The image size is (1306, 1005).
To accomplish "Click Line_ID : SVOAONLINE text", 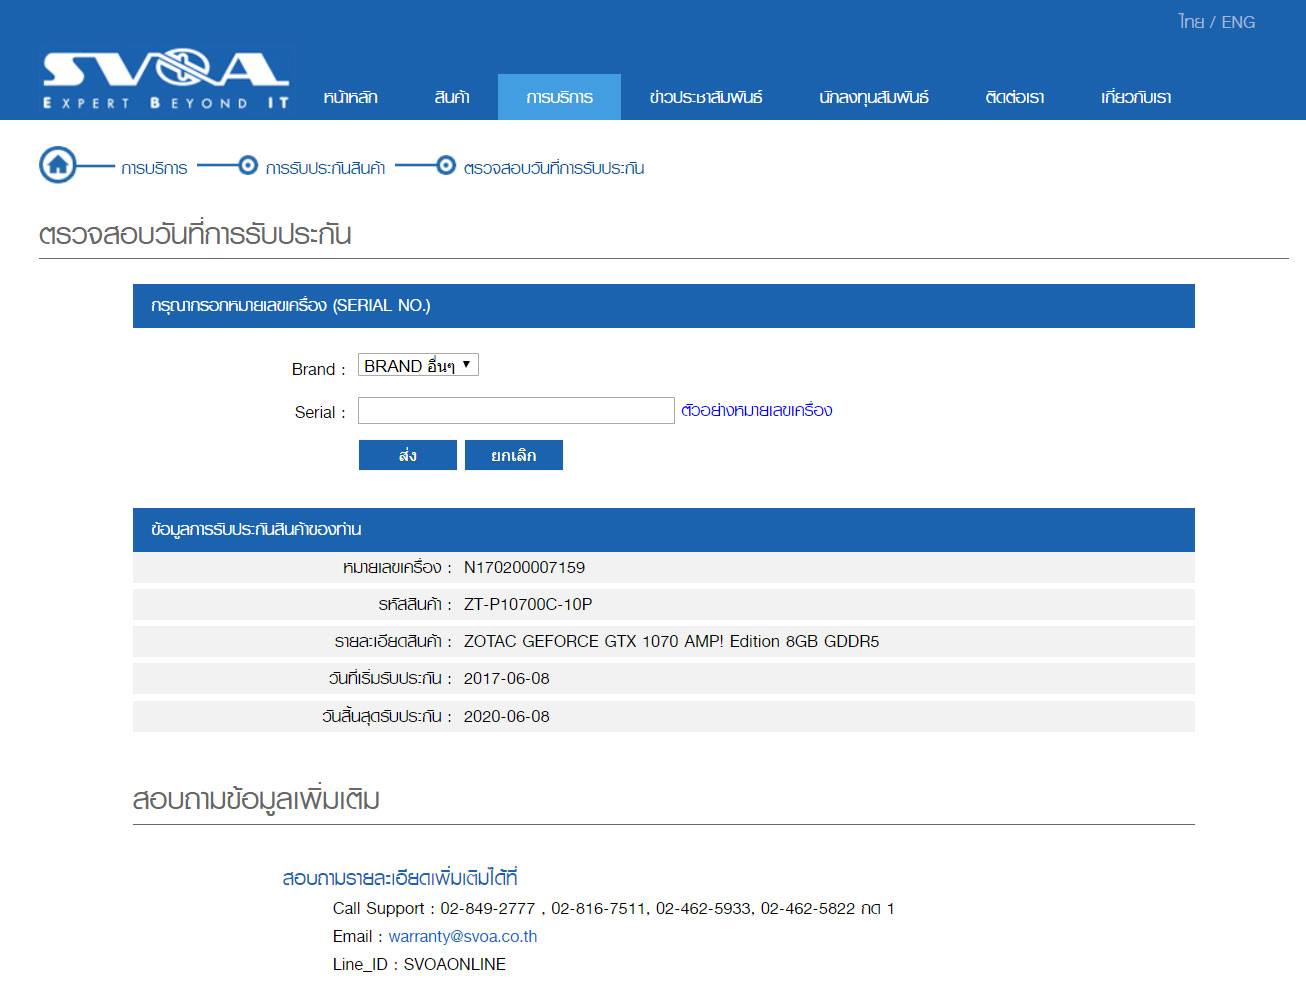I will 419,964.
